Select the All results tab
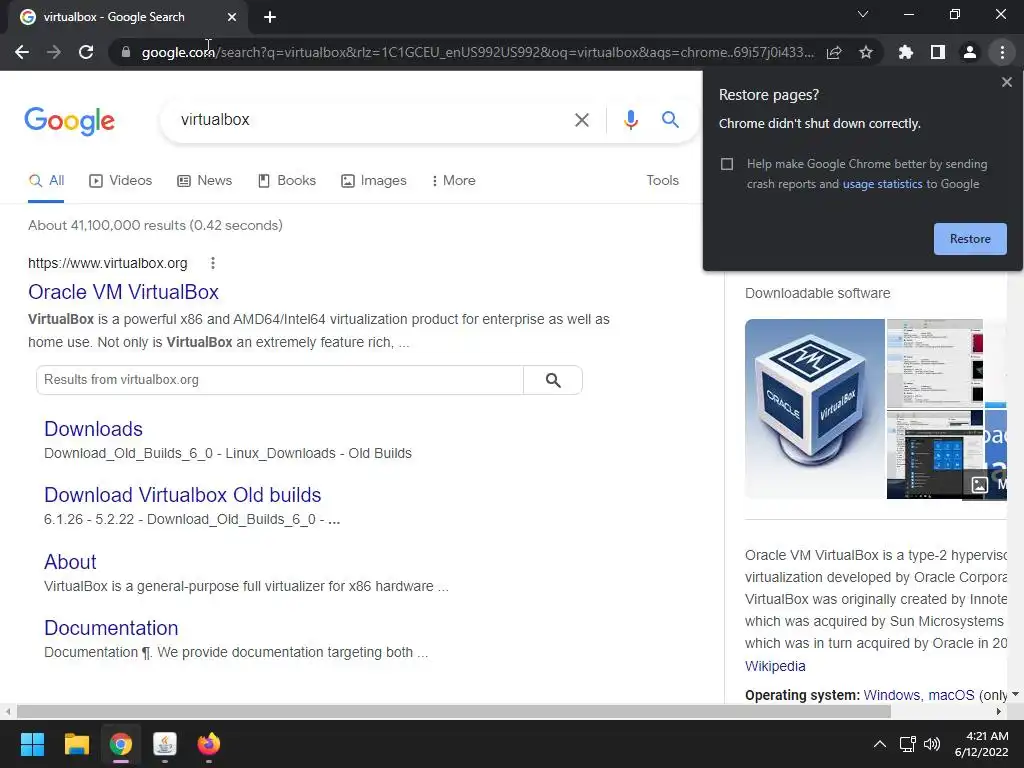Image resolution: width=1024 pixels, height=768 pixels. pyautogui.click(x=46, y=181)
